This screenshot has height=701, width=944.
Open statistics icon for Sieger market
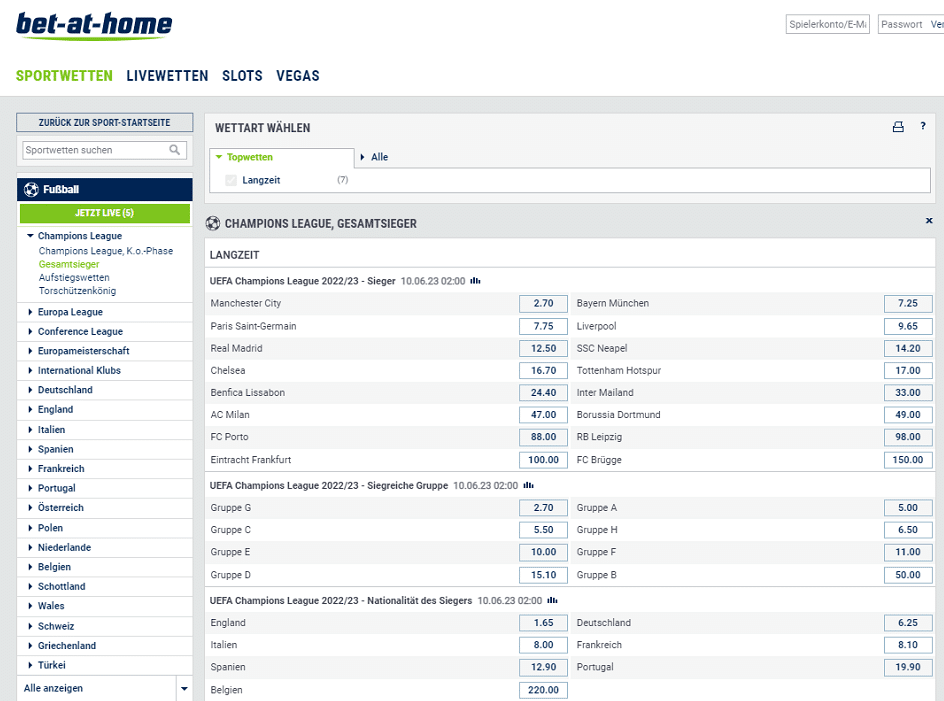(x=476, y=281)
